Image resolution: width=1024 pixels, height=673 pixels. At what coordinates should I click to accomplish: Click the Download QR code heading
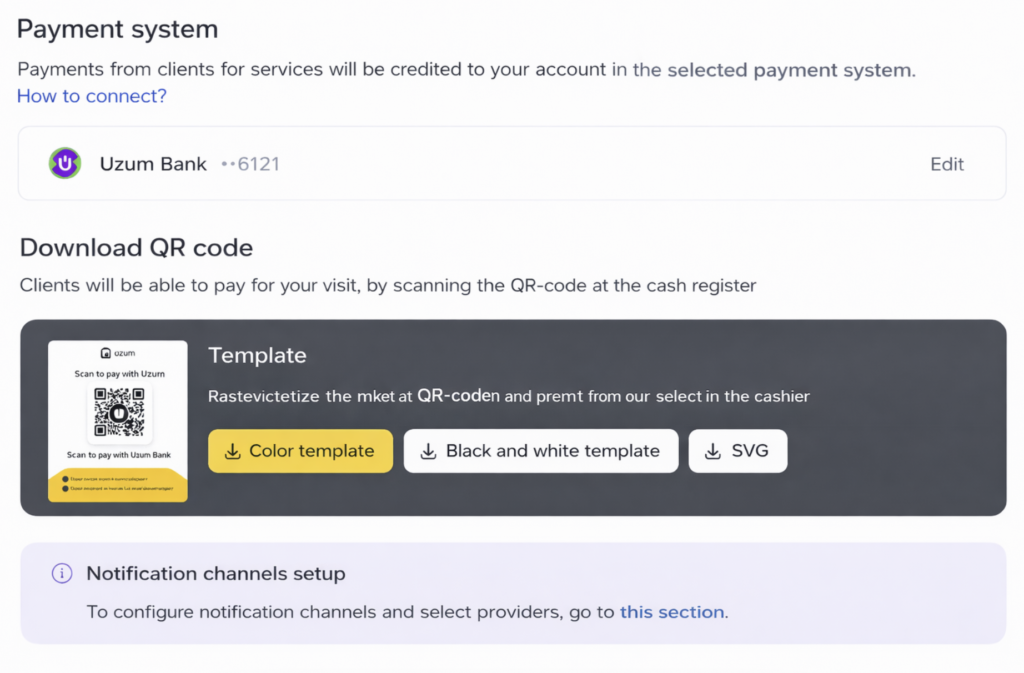pyautogui.click(x=136, y=248)
